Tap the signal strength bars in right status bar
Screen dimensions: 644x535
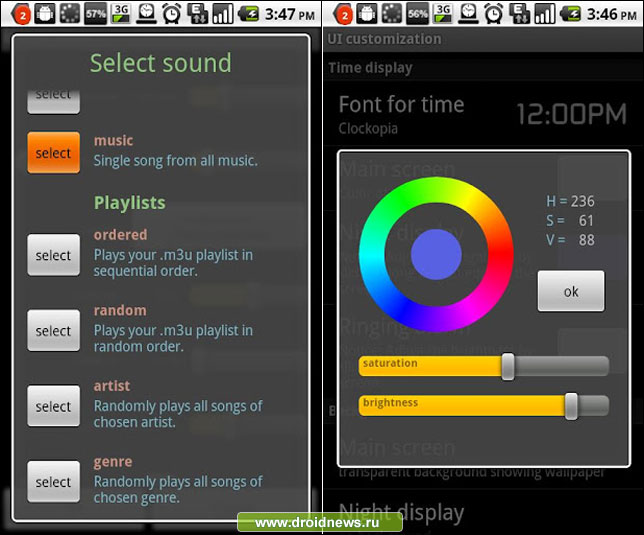545,14
